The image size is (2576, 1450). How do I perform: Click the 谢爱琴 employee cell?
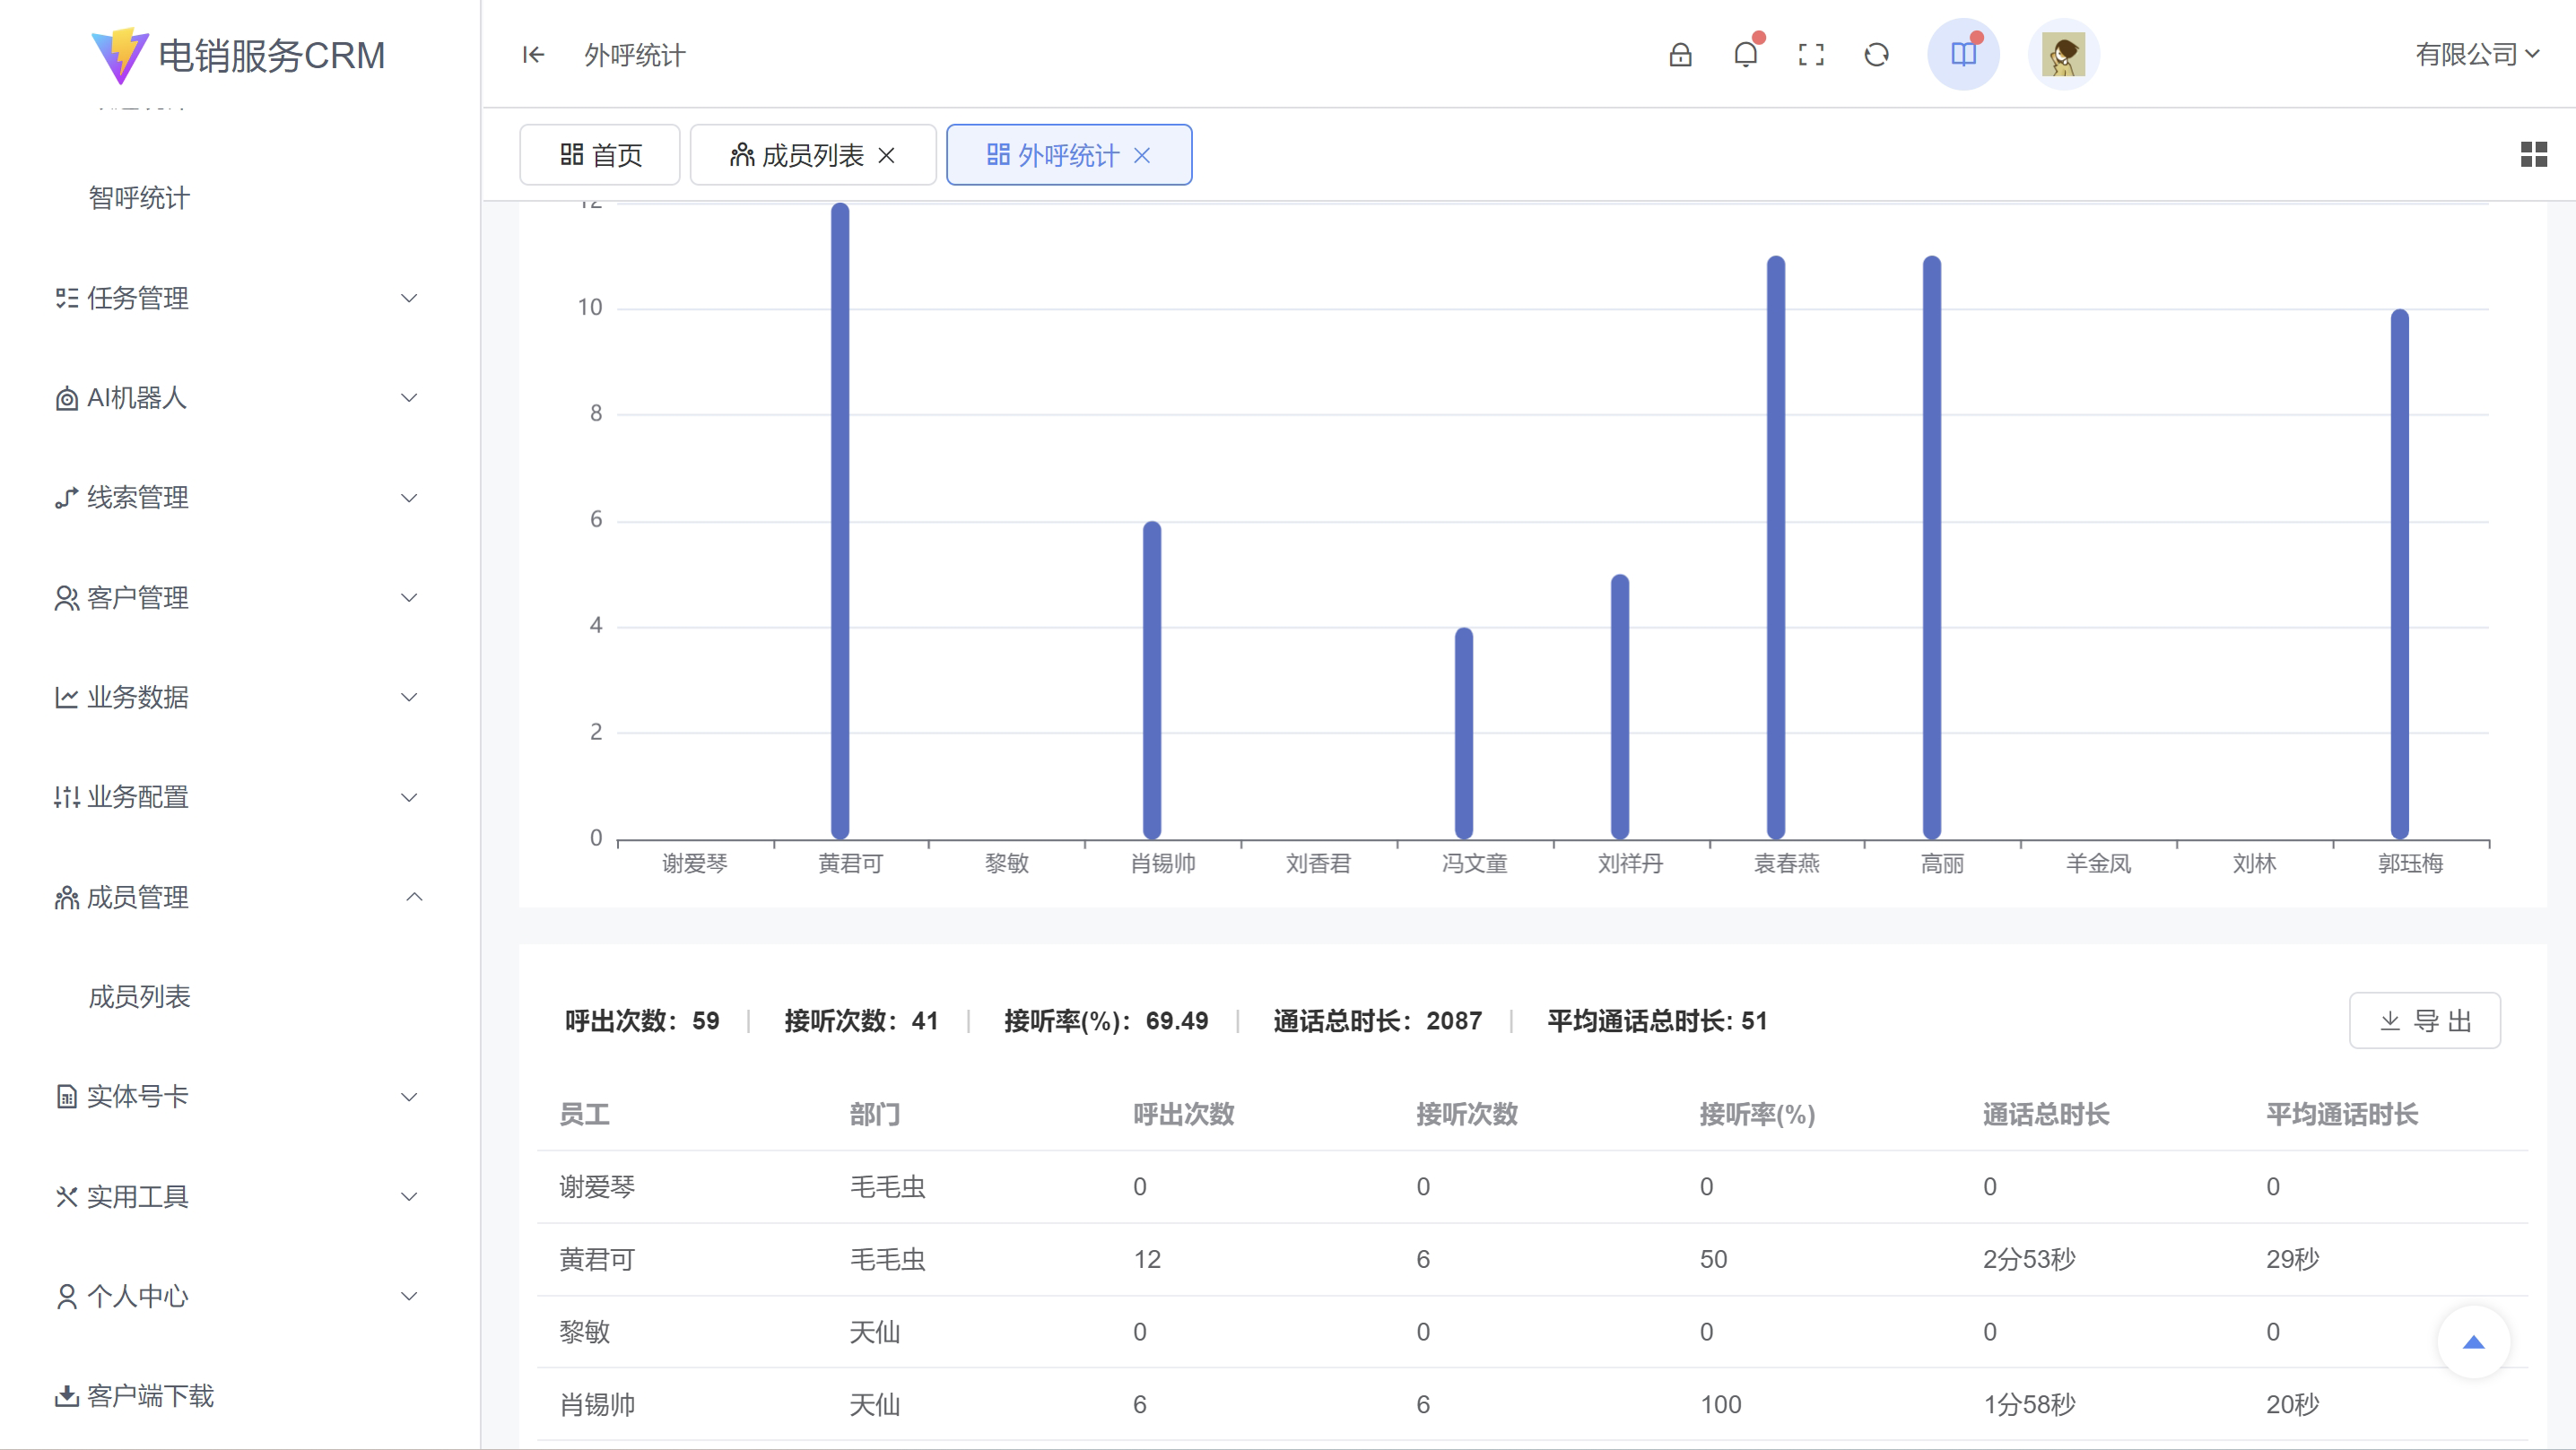click(597, 1187)
